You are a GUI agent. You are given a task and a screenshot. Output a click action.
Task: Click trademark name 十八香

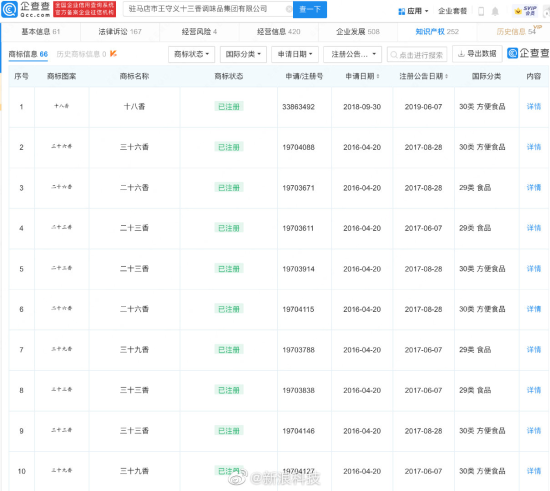pyautogui.click(x=134, y=107)
